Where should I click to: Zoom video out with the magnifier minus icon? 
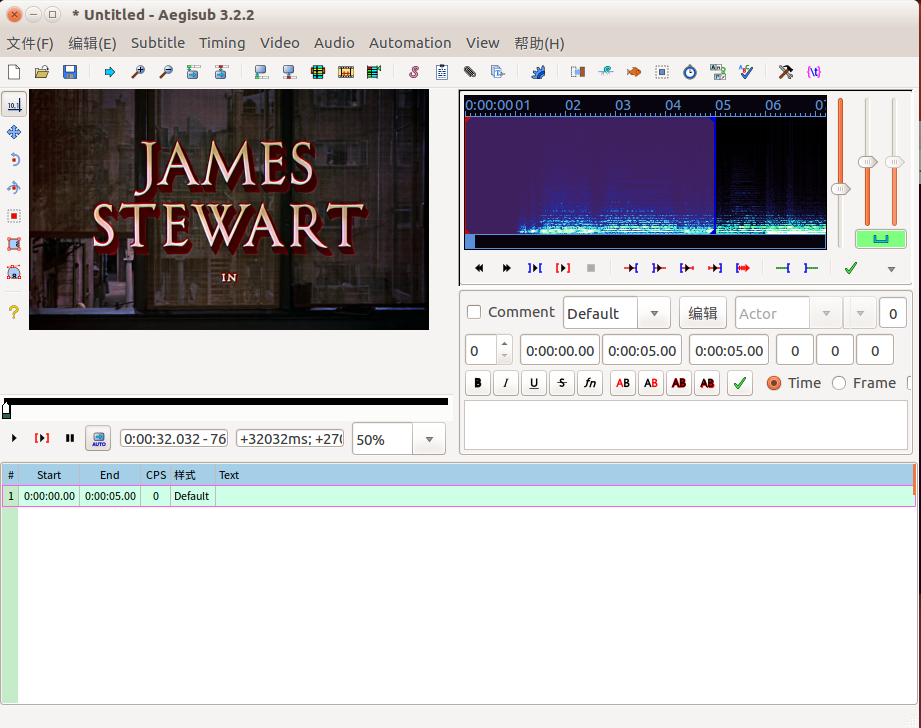click(x=166, y=72)
